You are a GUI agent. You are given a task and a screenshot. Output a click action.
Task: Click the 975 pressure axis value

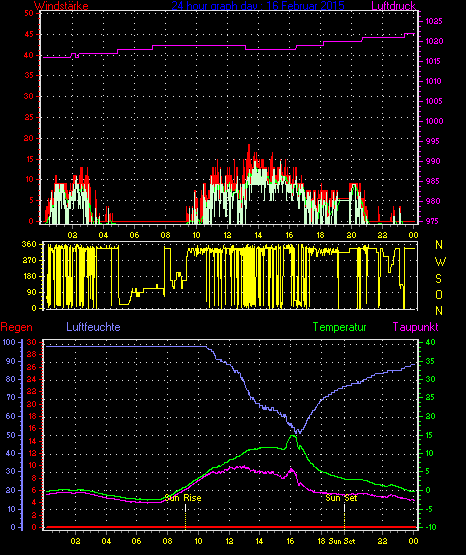pyautogui.click(x=432, y=221)
